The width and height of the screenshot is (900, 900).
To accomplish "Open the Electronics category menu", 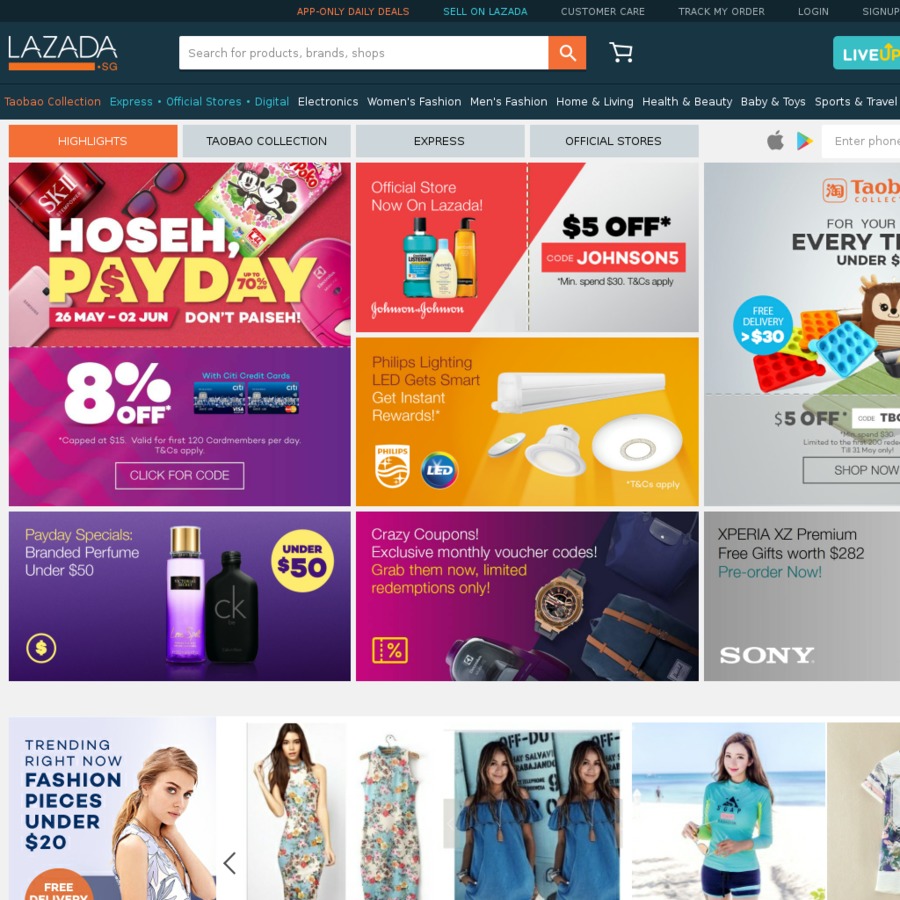I will click(x=328, y=102).
